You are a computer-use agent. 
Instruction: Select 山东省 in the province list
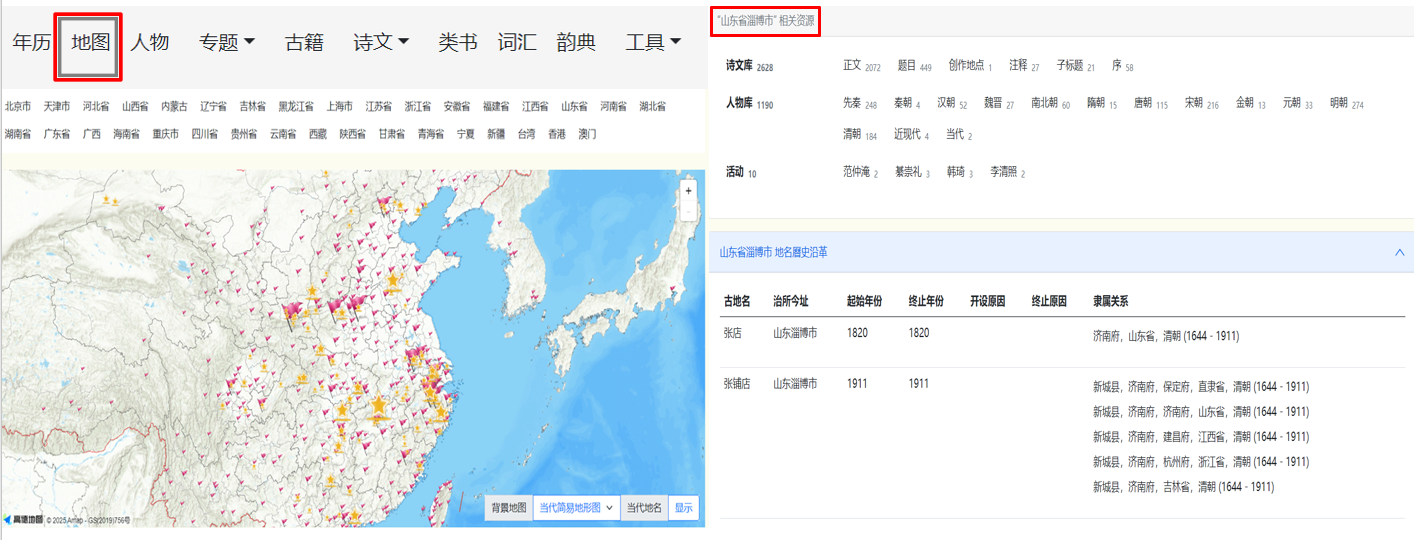[574, 106]
